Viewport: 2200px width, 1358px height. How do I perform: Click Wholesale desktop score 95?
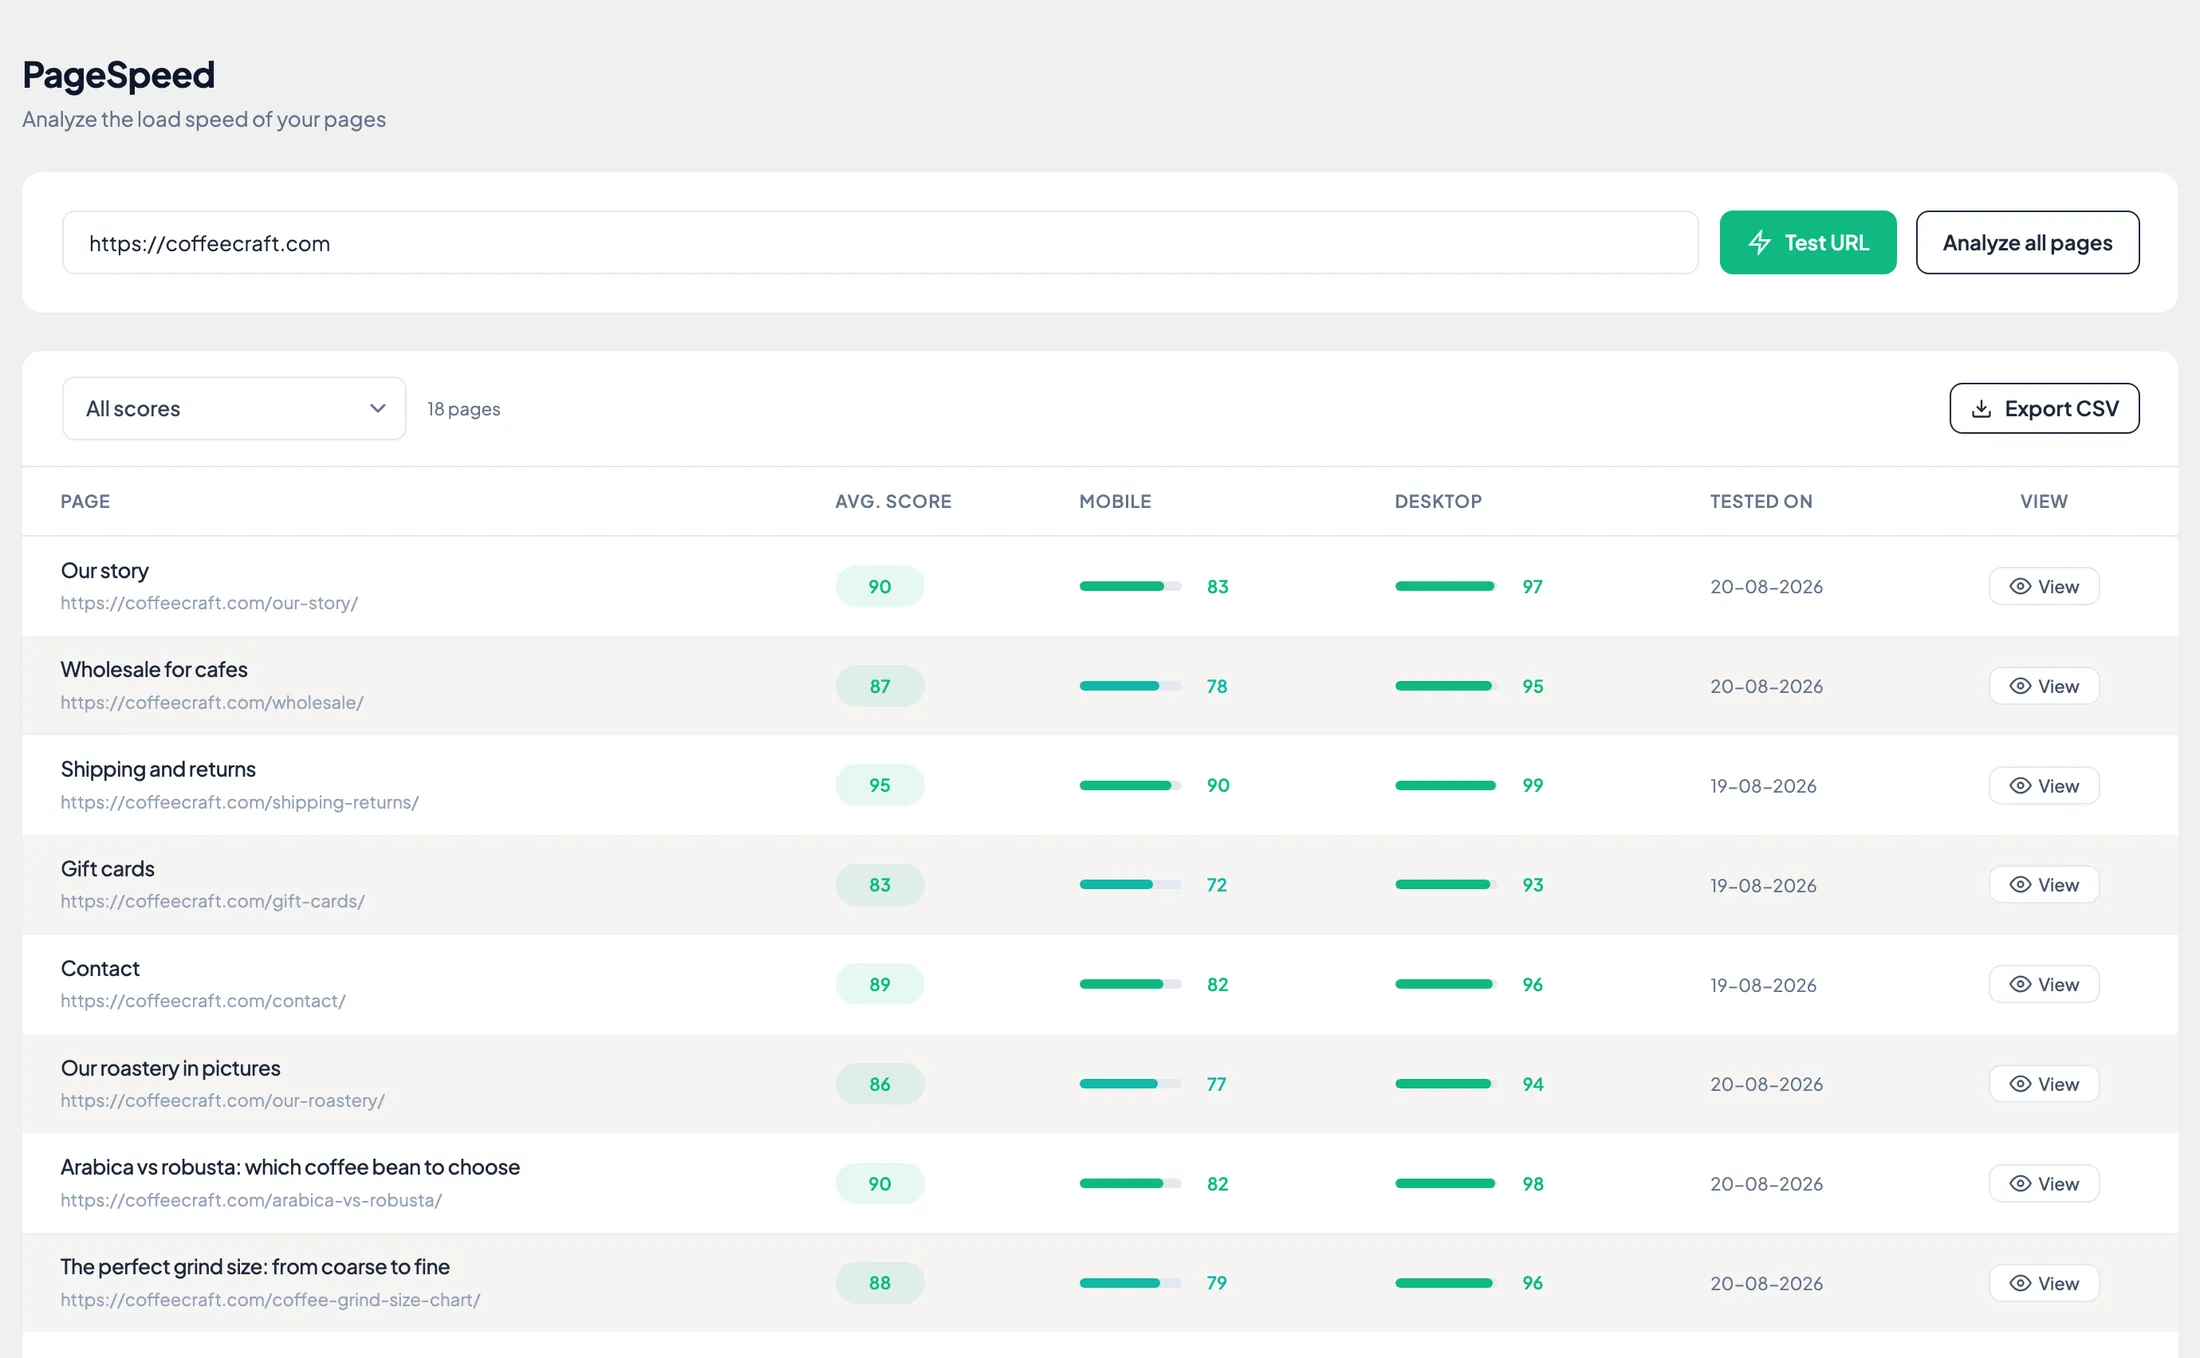pos(1533,686)
